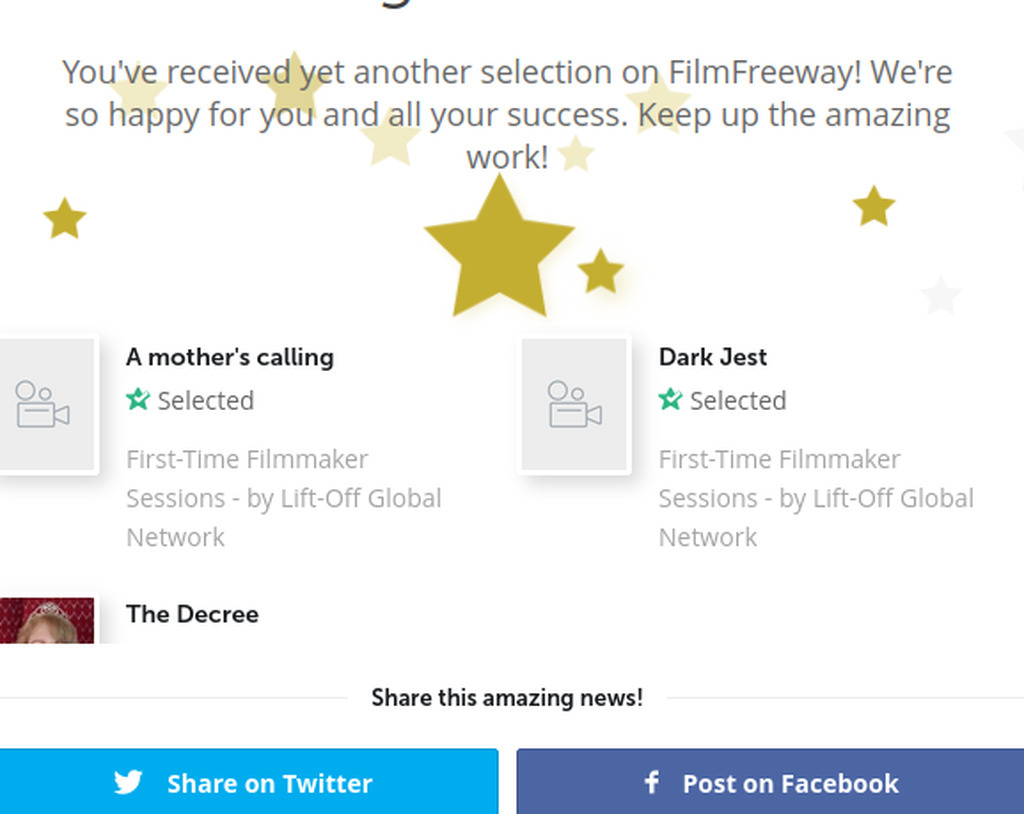Click the gold star at the far left edge
The image size is (1024, 814).
pyautogui.click(x=65, y=218)
